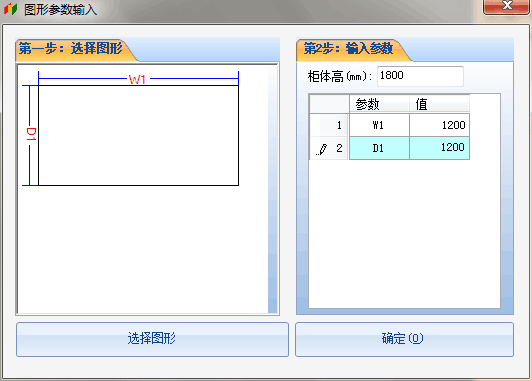Viewport: 532px width, 381px height.
Task: Click the red D1 dimension label
Action: pyautogui.click(x=31, y=134)
